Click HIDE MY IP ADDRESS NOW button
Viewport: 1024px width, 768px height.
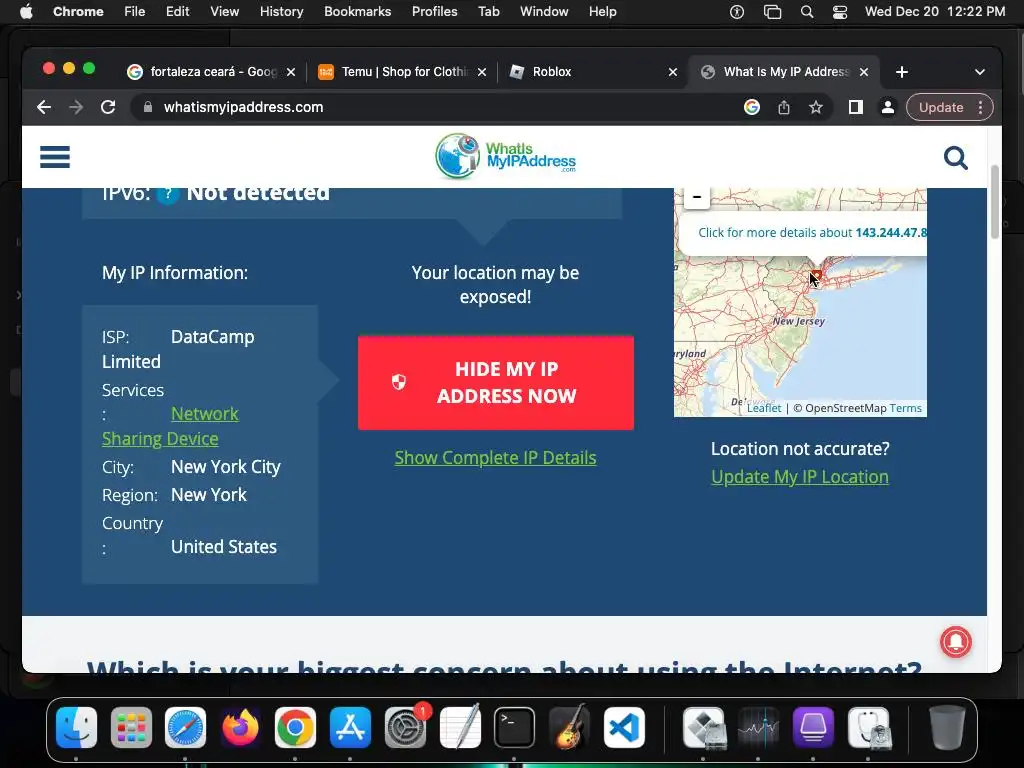(x=496, y=383)
